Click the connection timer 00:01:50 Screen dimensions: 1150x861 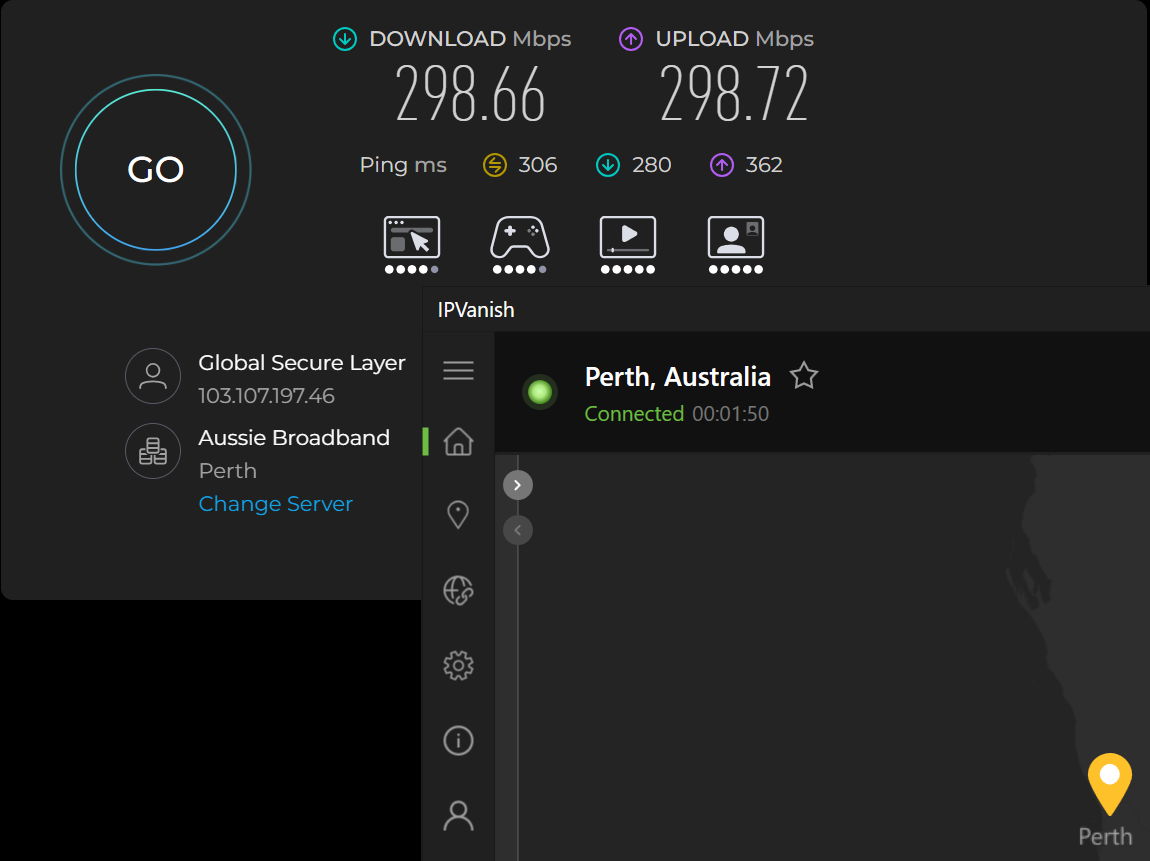(x=730, y=414)
